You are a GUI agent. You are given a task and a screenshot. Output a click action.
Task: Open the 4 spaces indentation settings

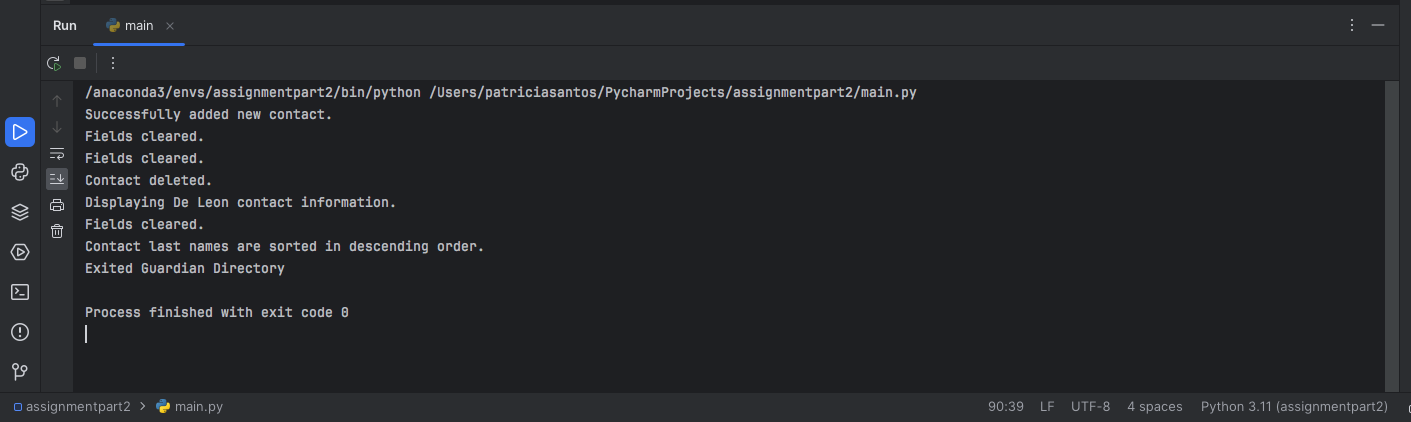tap(1155, 407)
